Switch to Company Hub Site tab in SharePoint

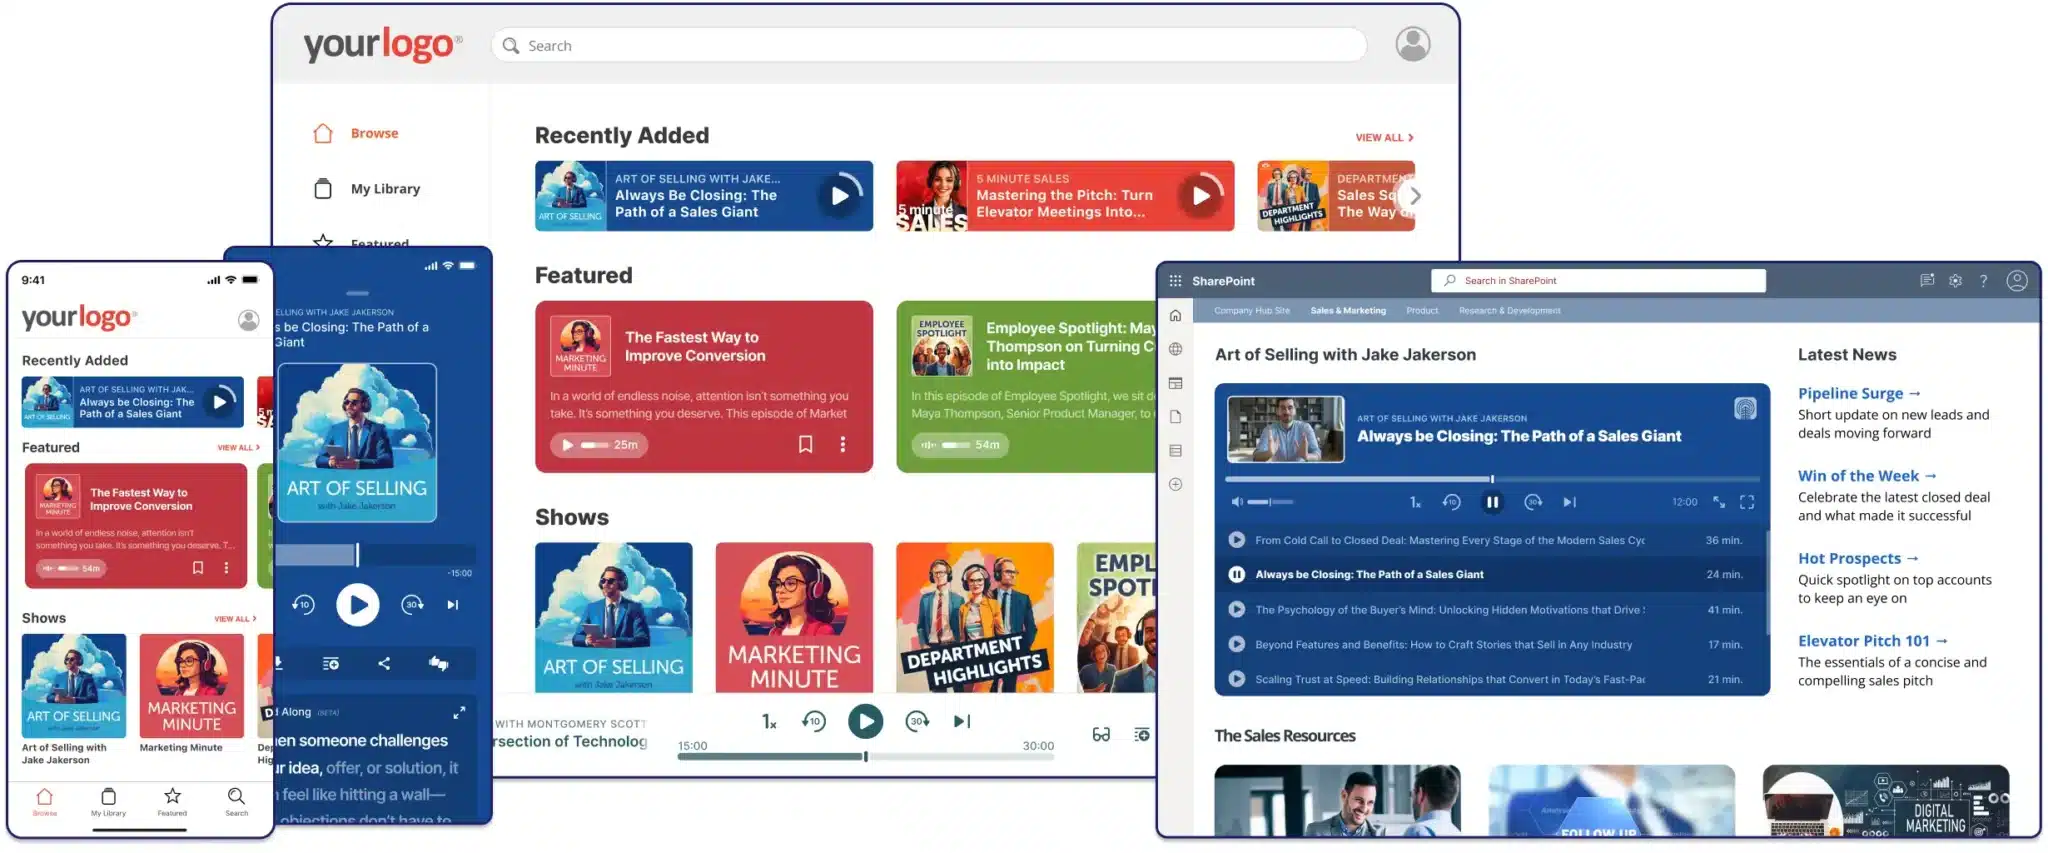point(1252,311)
